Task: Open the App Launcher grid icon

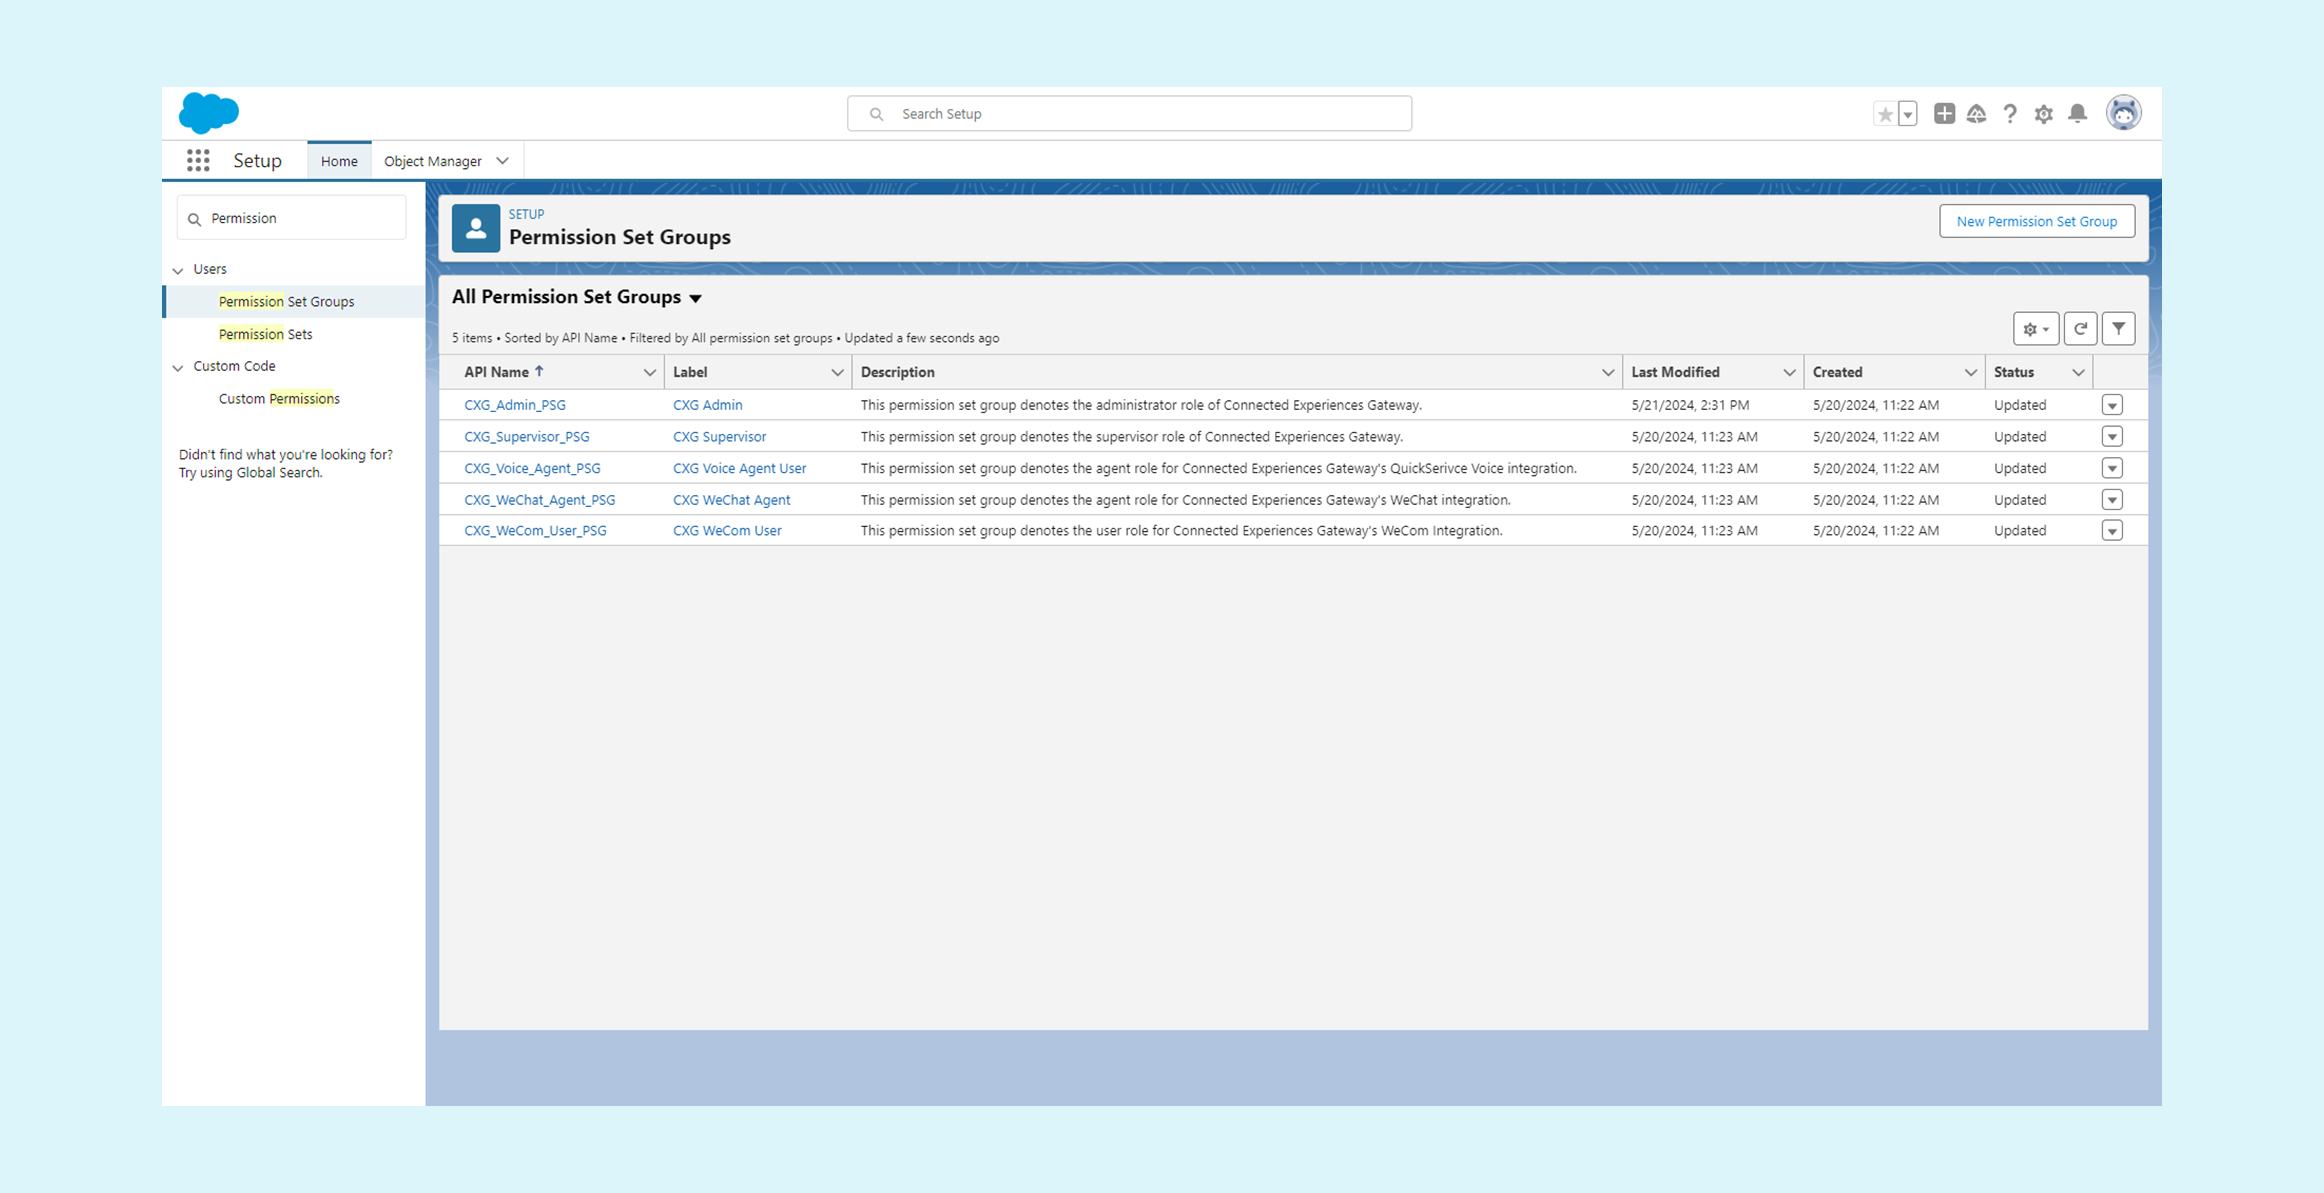Action: pyautogui.click(x=198, y=160)
